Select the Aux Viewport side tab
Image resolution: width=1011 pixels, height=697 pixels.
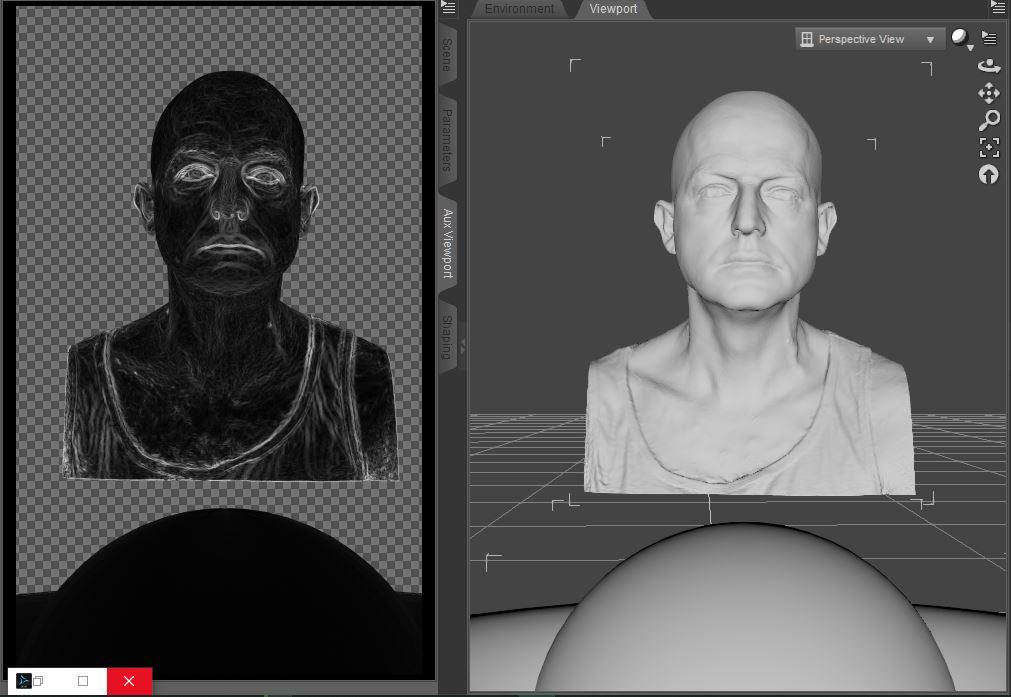click(x=447, y=243)
